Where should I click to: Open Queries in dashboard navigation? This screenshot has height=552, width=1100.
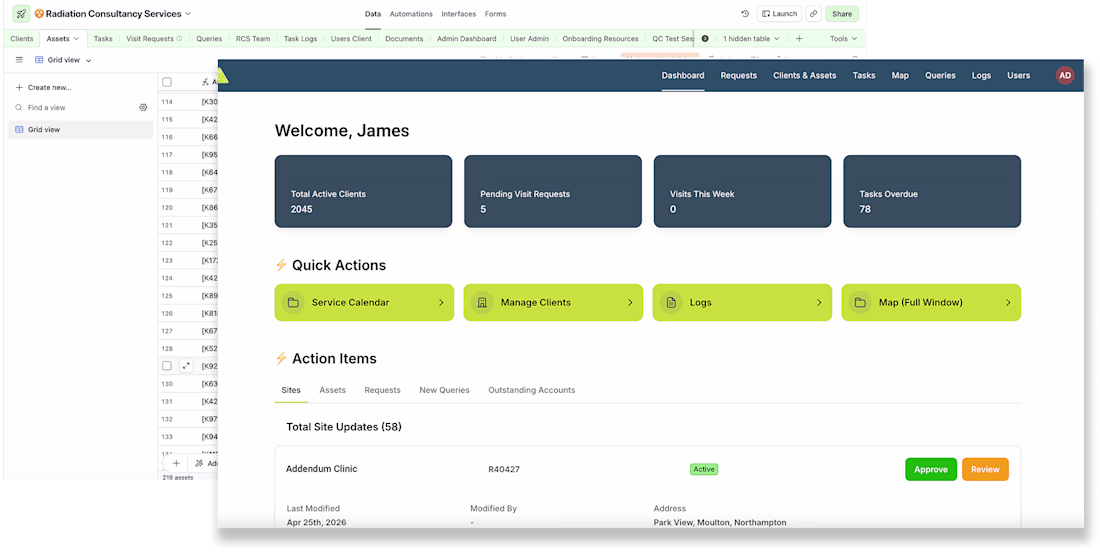(x=940, y=76)
